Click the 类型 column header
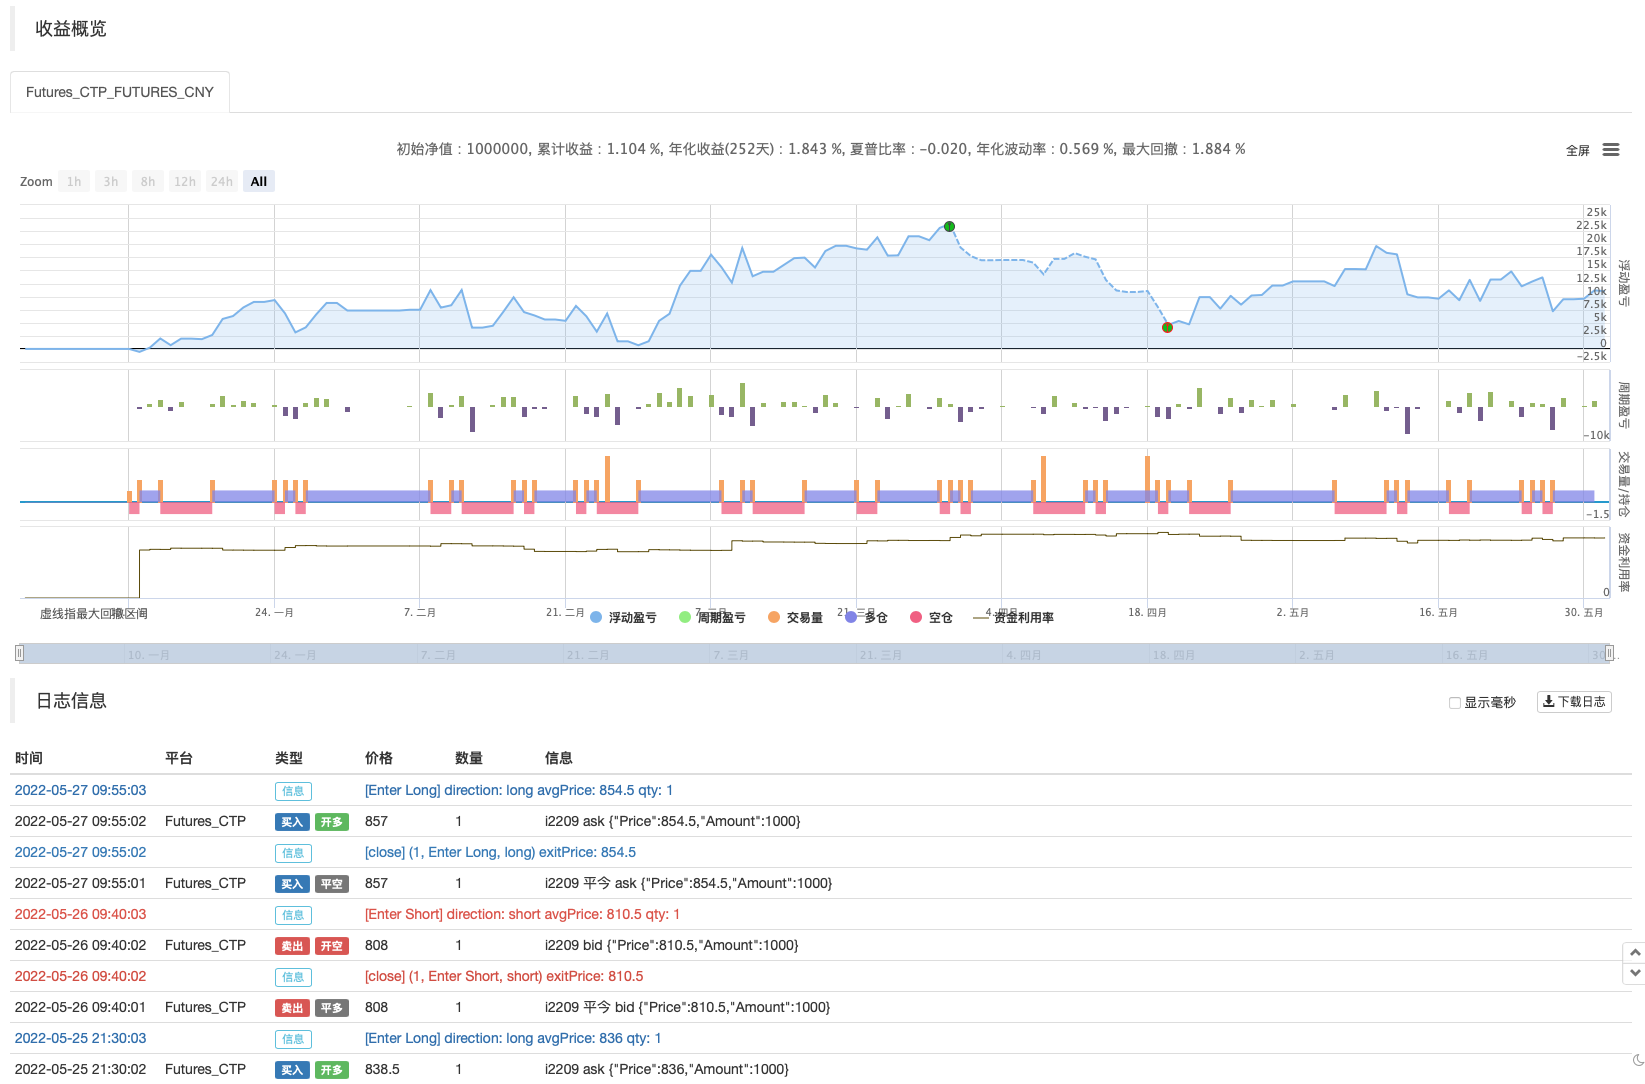Viewport: 1645px width, 1084px height. [289, 758]
